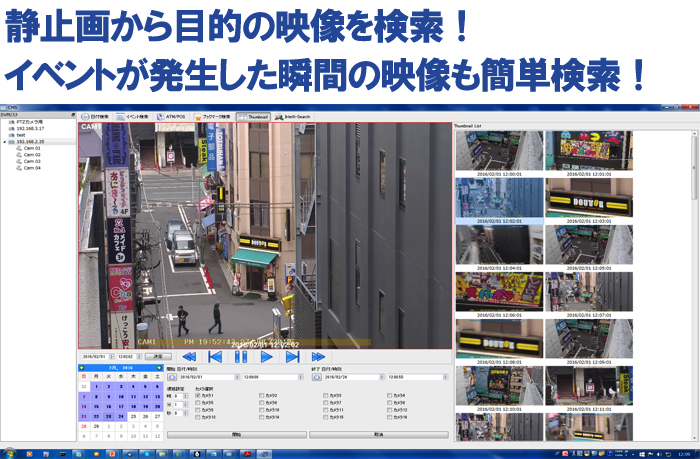Select the Thumbnail tab
This screenshot has height=459, width=700.
pos(253,117)
